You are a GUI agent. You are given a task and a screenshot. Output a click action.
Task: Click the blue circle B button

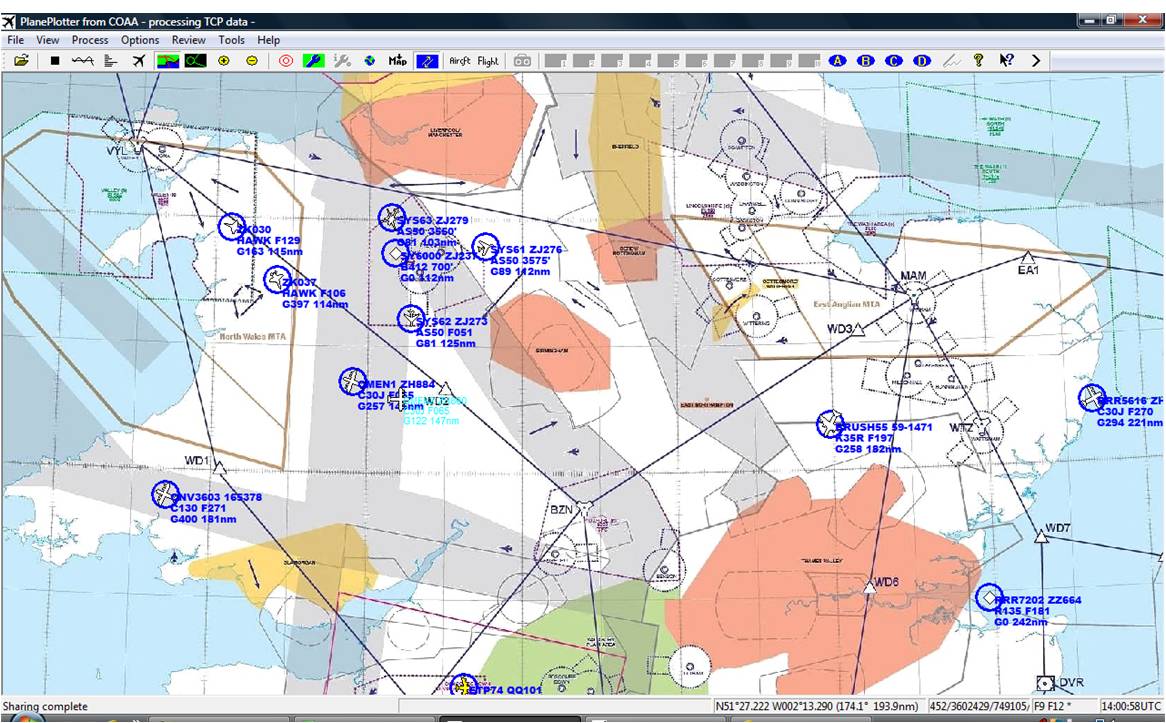coord(866,61)
